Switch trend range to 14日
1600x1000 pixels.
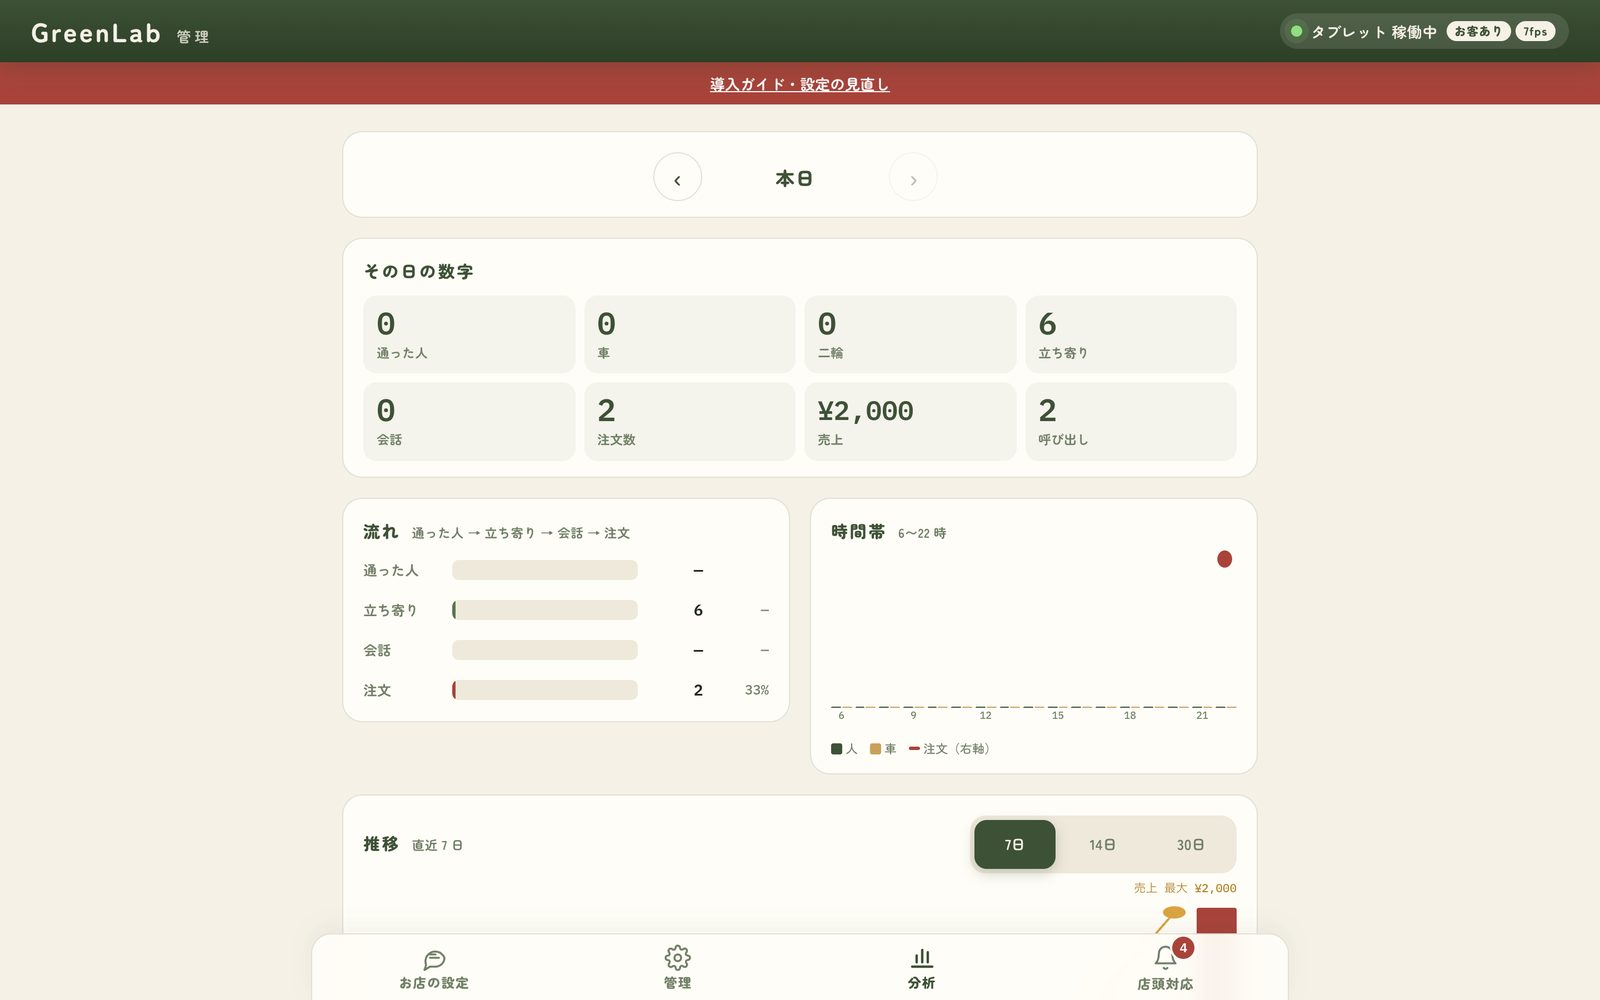point(1102,844)
